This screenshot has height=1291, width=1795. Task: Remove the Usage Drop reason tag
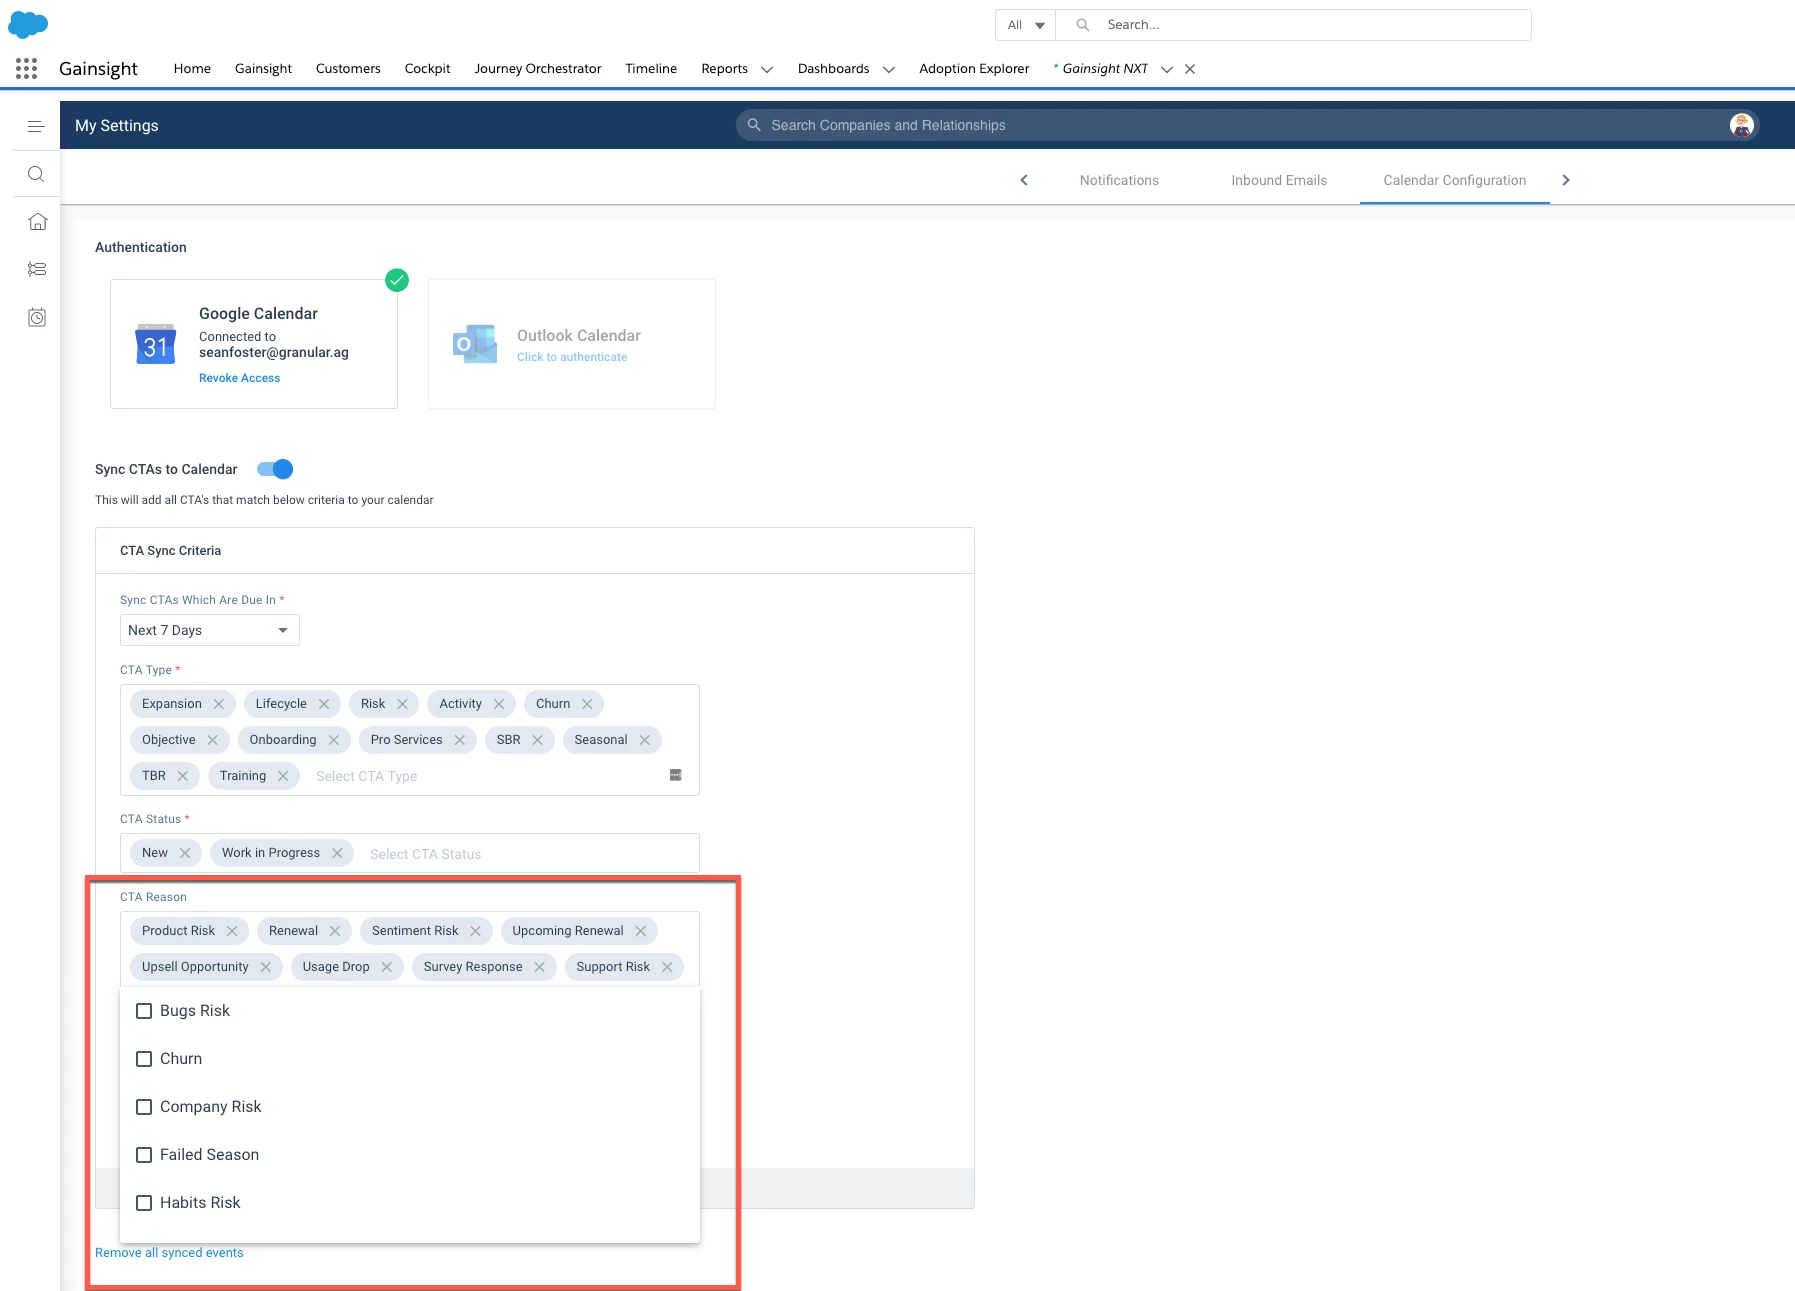click(x=387, y=967)
